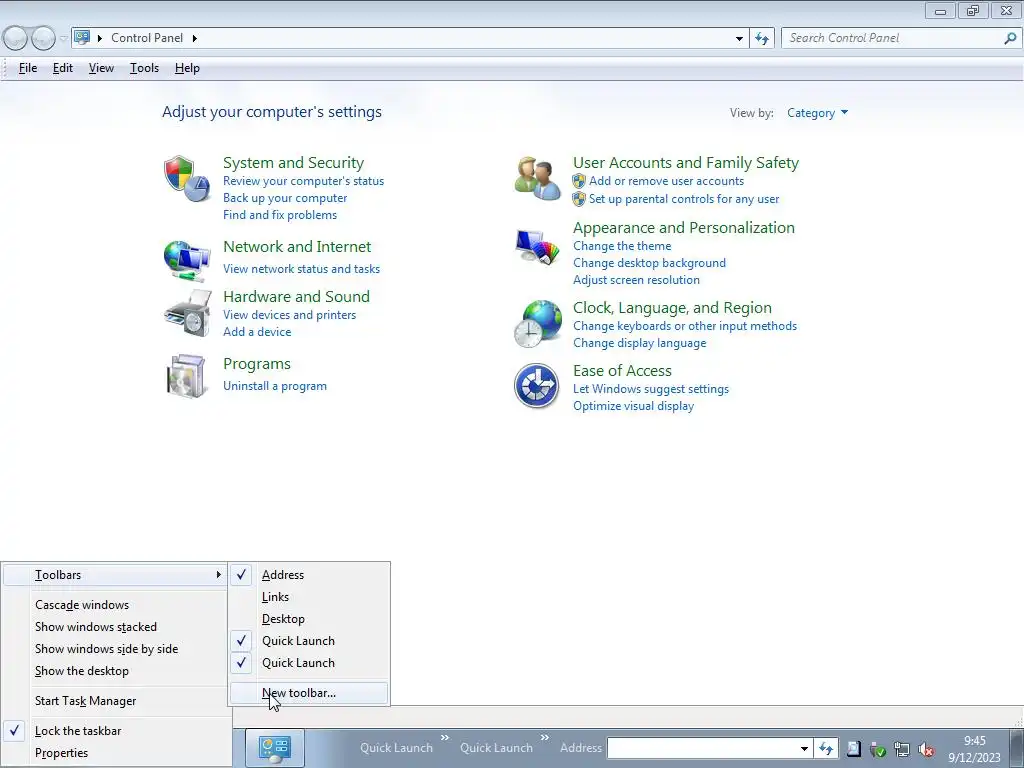Click Change desktop background link
The width and height of the screenshot is (1024, 768).
pyautogui.click(x=649, y=263)
